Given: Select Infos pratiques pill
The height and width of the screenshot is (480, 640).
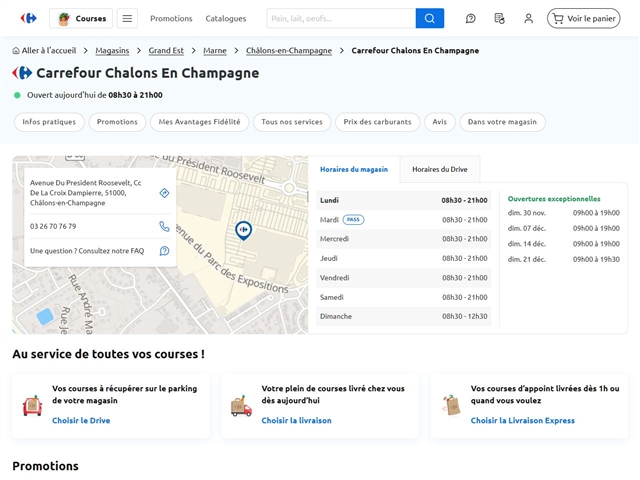Looking at the screenshot, I should pyautogui.click(x=49, y=122).
